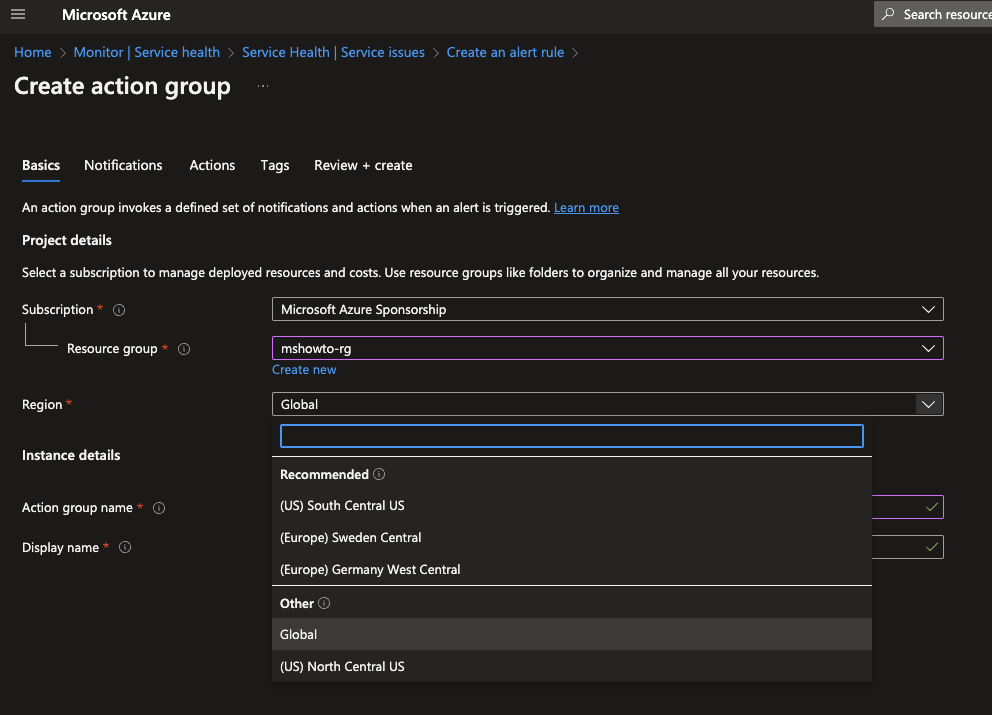
Task: Click the search magnifier icon
Action: 888,14
